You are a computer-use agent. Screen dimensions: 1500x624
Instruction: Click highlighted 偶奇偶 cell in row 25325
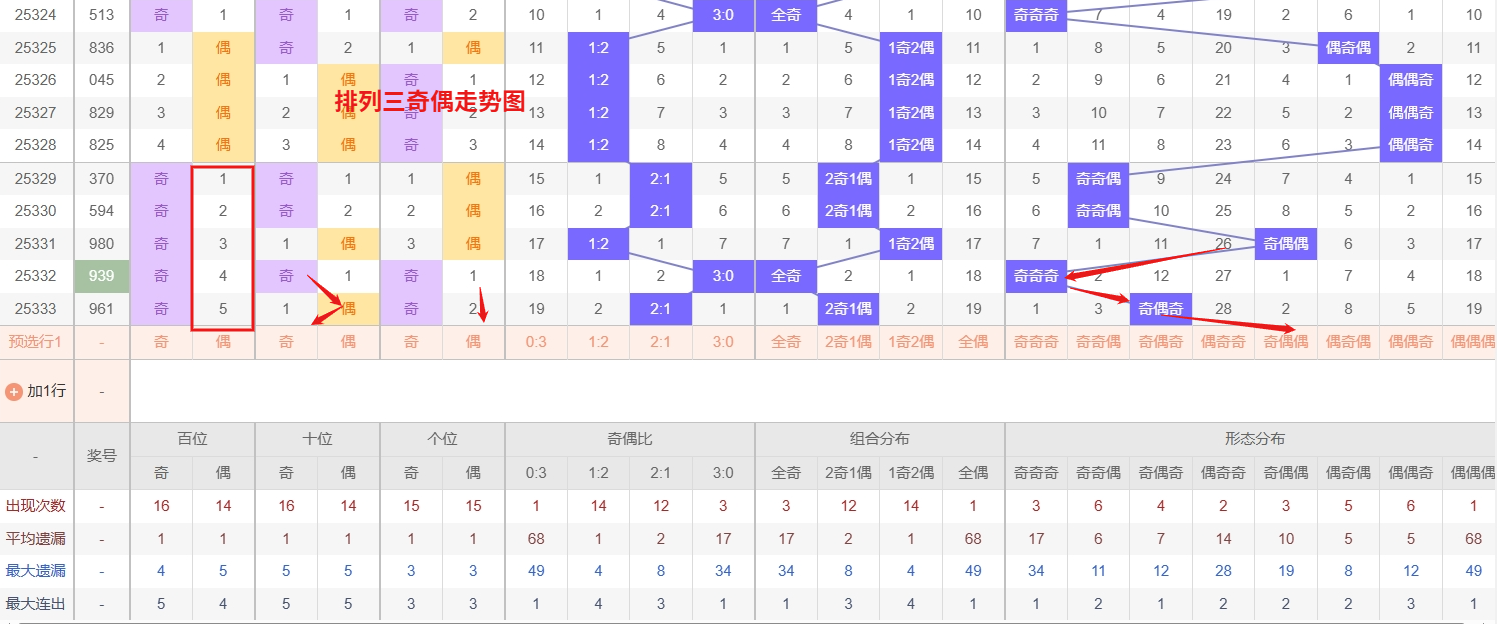[1348, 48]
